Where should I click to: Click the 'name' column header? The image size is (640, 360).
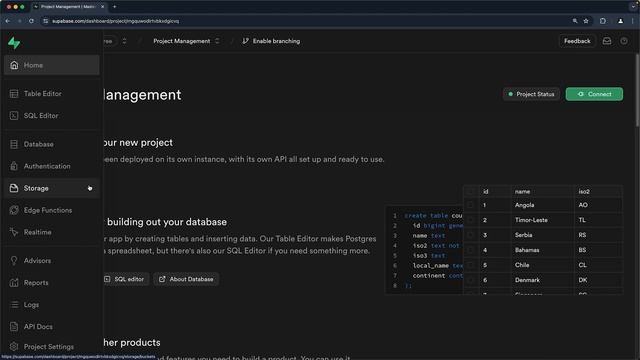pyautogui.click(x=542, y=191)
